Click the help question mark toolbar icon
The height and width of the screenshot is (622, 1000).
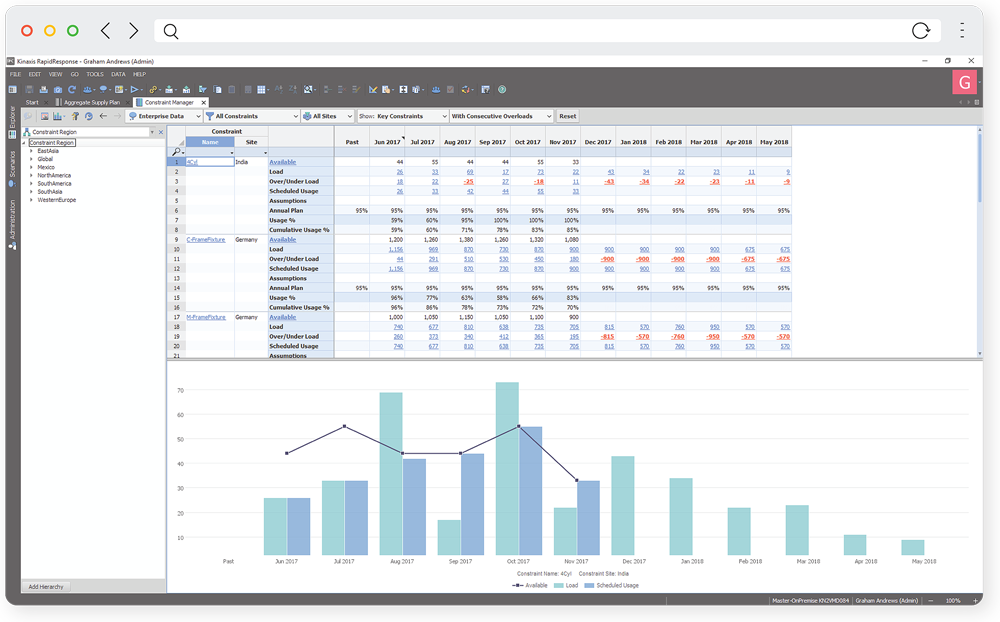pyautogui.click(x=501, y=89)
